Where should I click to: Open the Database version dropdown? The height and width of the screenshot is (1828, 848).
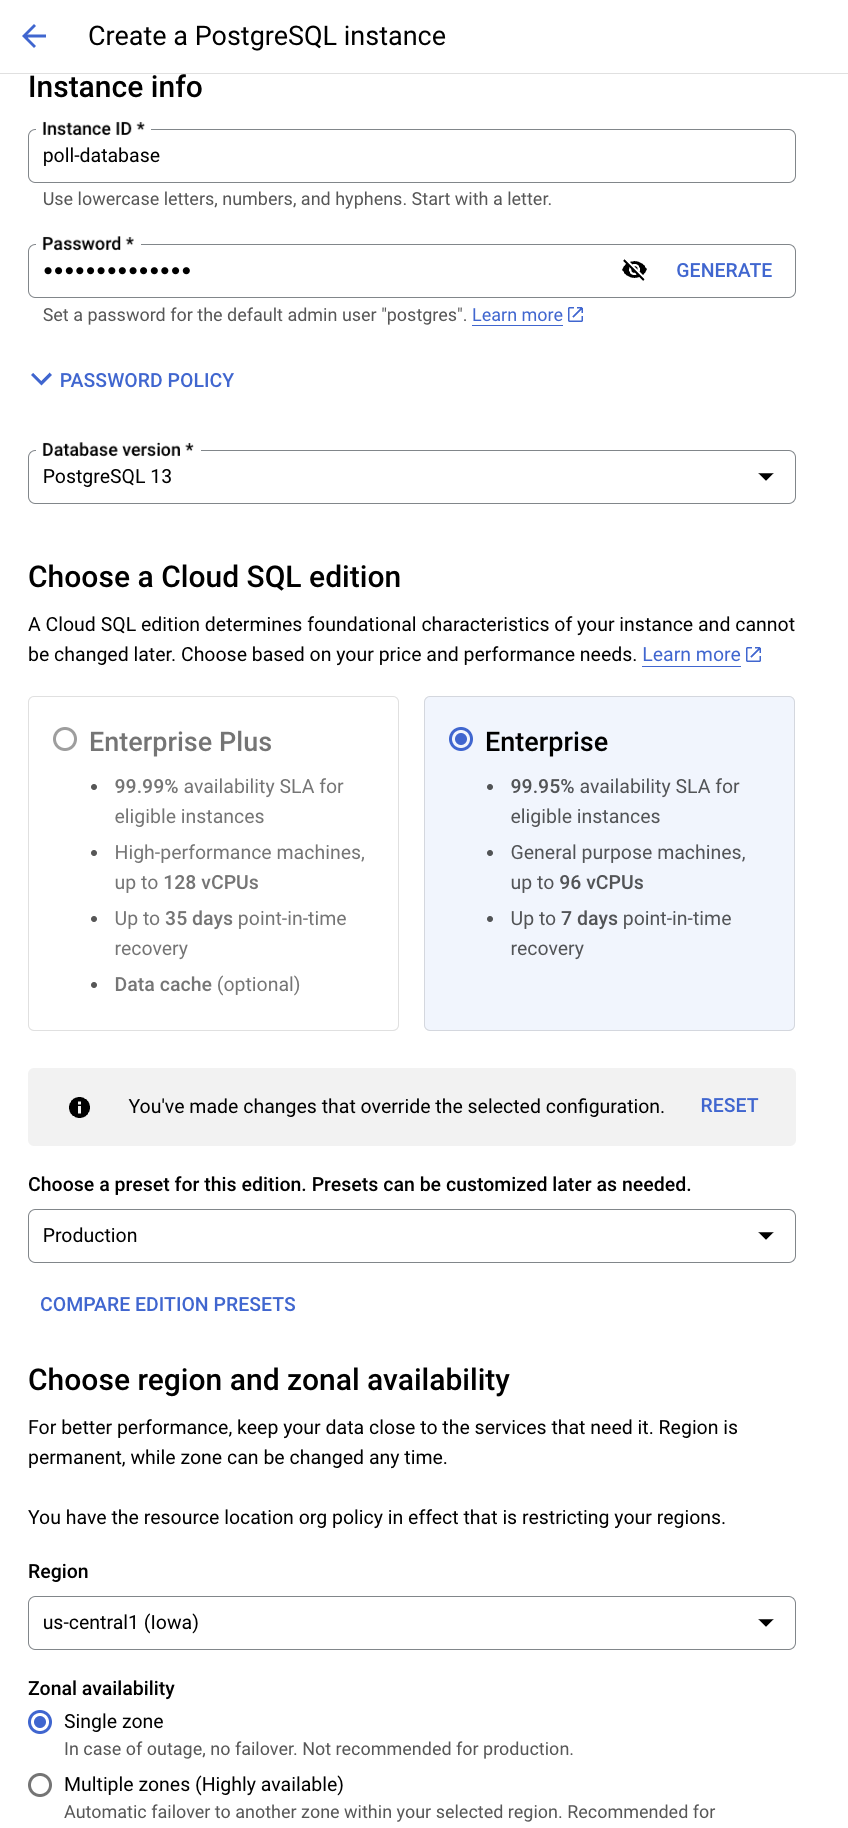click(412, 477)
